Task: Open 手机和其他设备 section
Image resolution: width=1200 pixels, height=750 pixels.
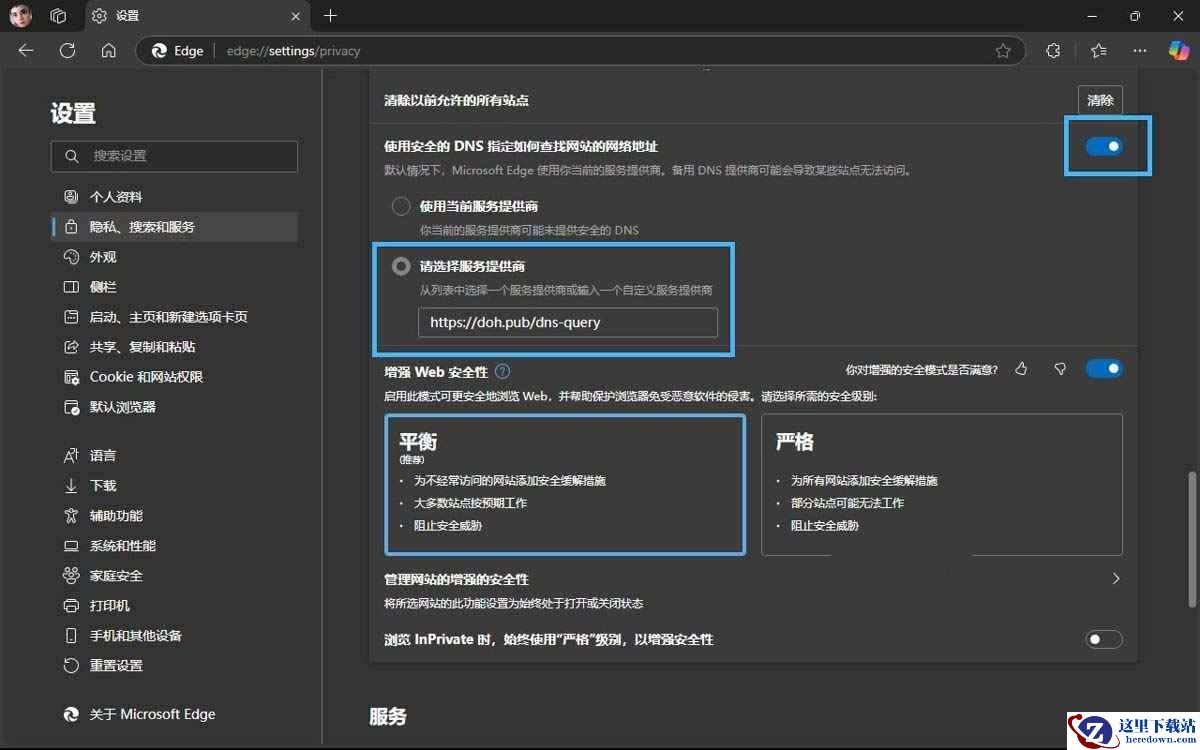Action: click(x=175, y=636)
